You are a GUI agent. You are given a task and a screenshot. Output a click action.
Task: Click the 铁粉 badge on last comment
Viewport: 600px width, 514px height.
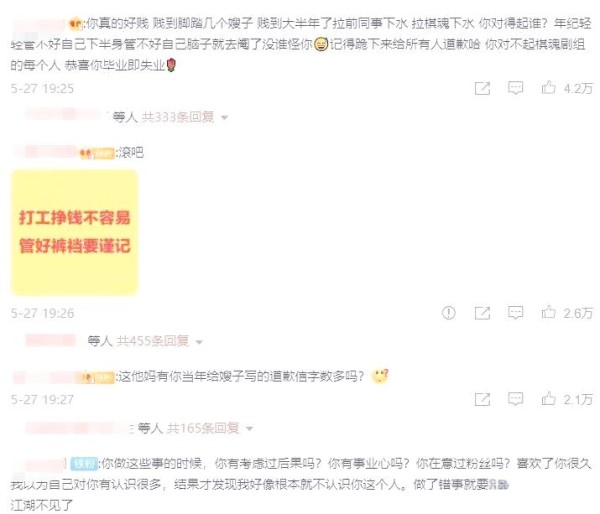[85, 464]
